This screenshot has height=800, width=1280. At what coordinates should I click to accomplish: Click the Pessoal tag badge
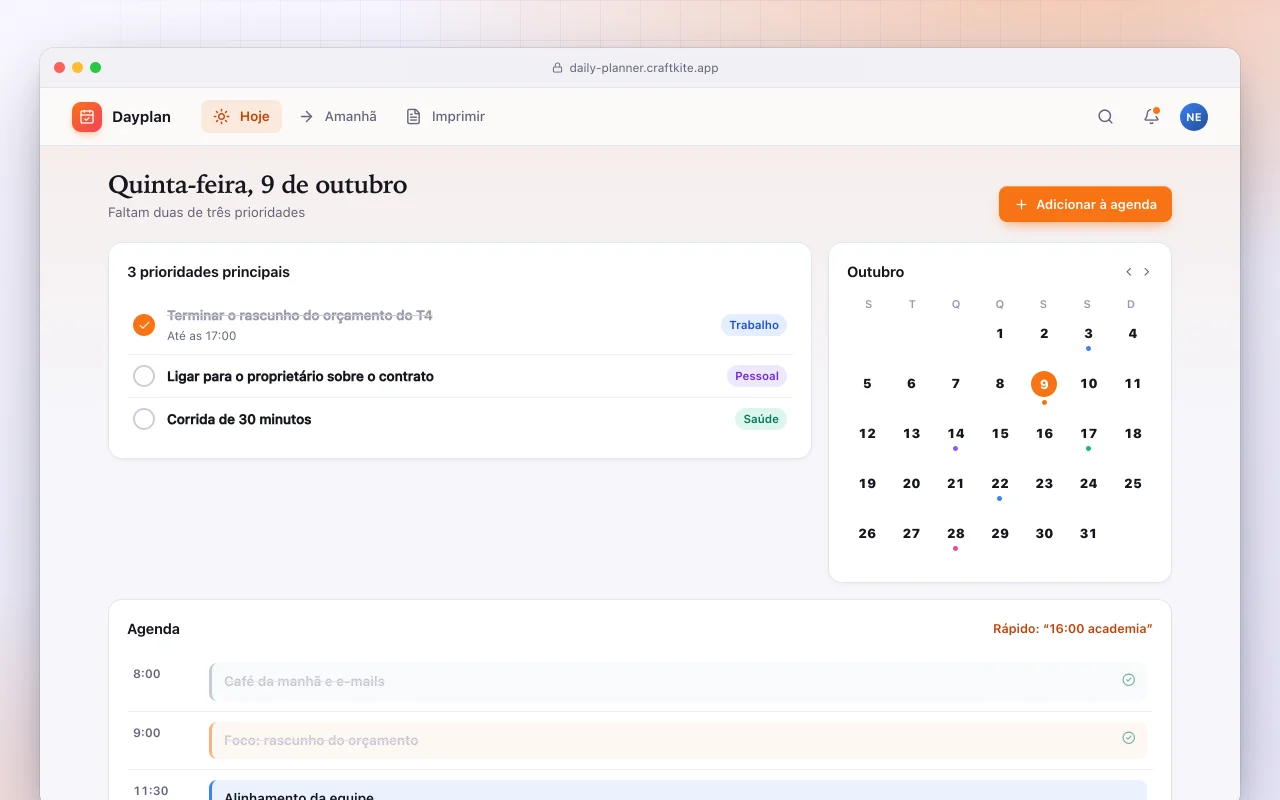pos(757,376)
